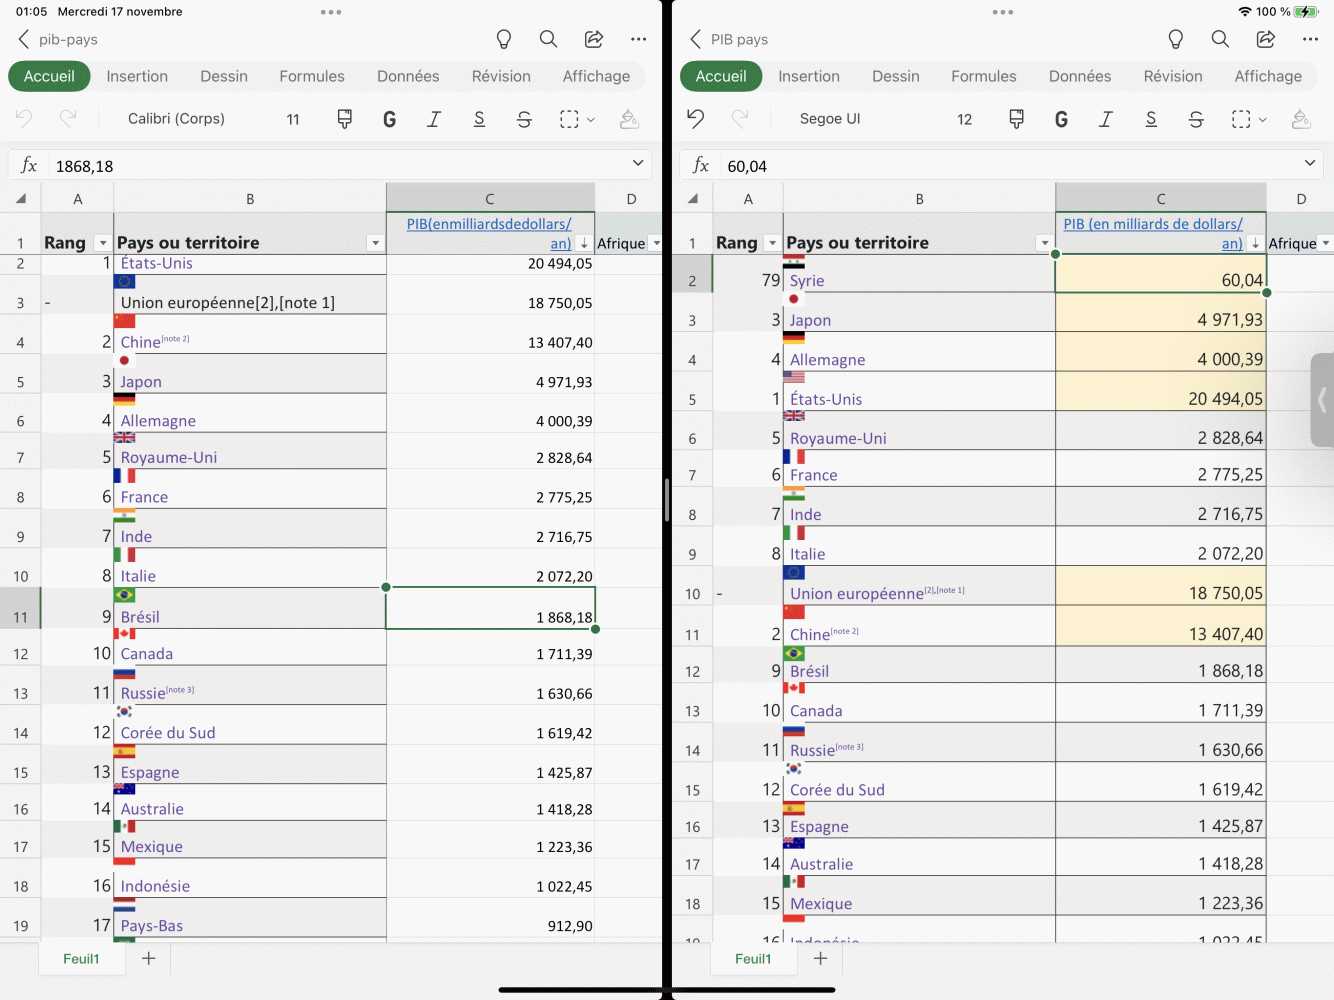The width and height of the screenshot is (1334, 1000).
Task: Toggle bold G in left window toolbar
Action: pos(390,119)
